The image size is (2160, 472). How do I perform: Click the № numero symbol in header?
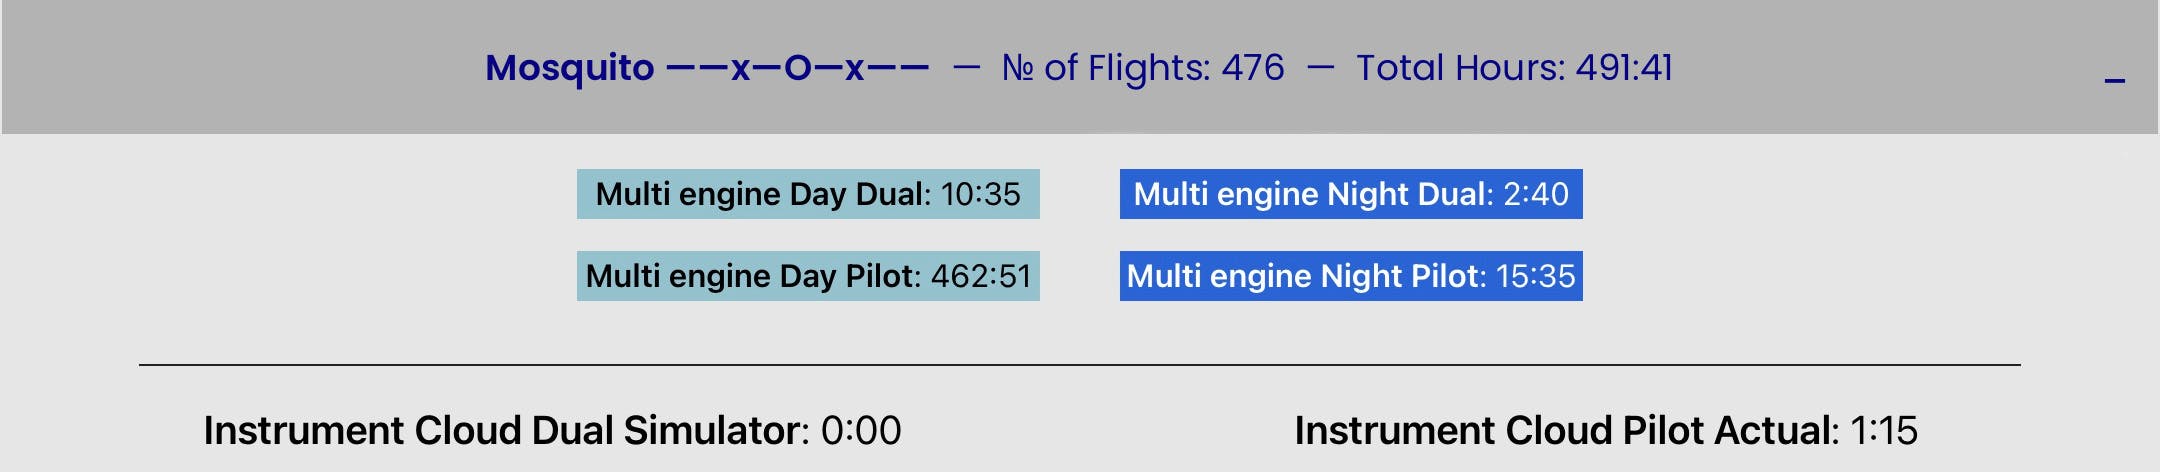(x=1017, y=68)
